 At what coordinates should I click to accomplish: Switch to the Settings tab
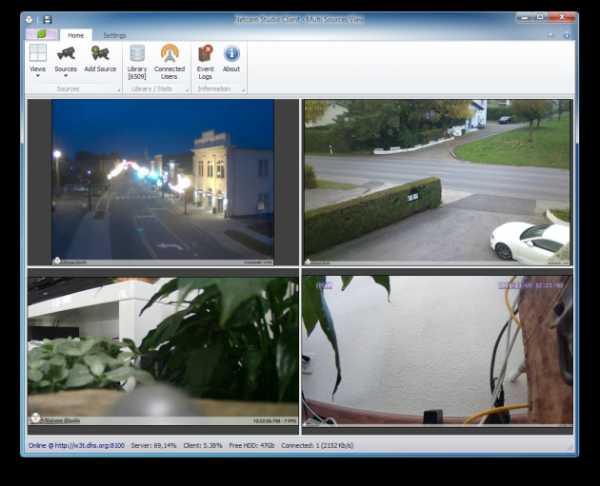[115, 35]
